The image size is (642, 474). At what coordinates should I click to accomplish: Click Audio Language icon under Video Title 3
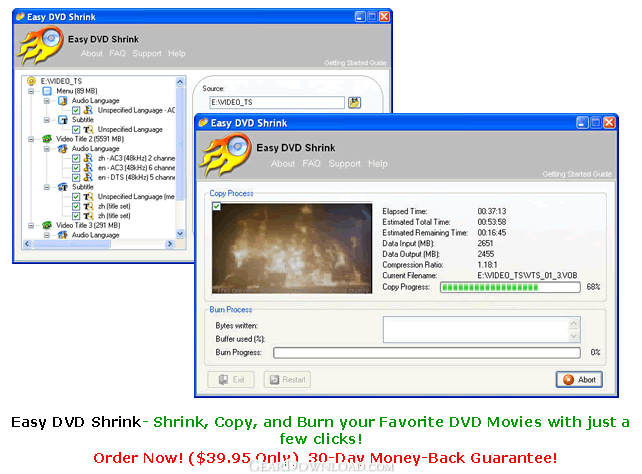click(63, 235)
